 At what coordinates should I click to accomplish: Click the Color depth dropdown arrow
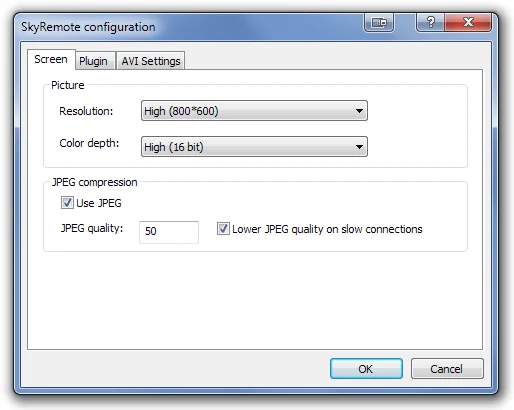pyautogui.click(x=359, y=147)
